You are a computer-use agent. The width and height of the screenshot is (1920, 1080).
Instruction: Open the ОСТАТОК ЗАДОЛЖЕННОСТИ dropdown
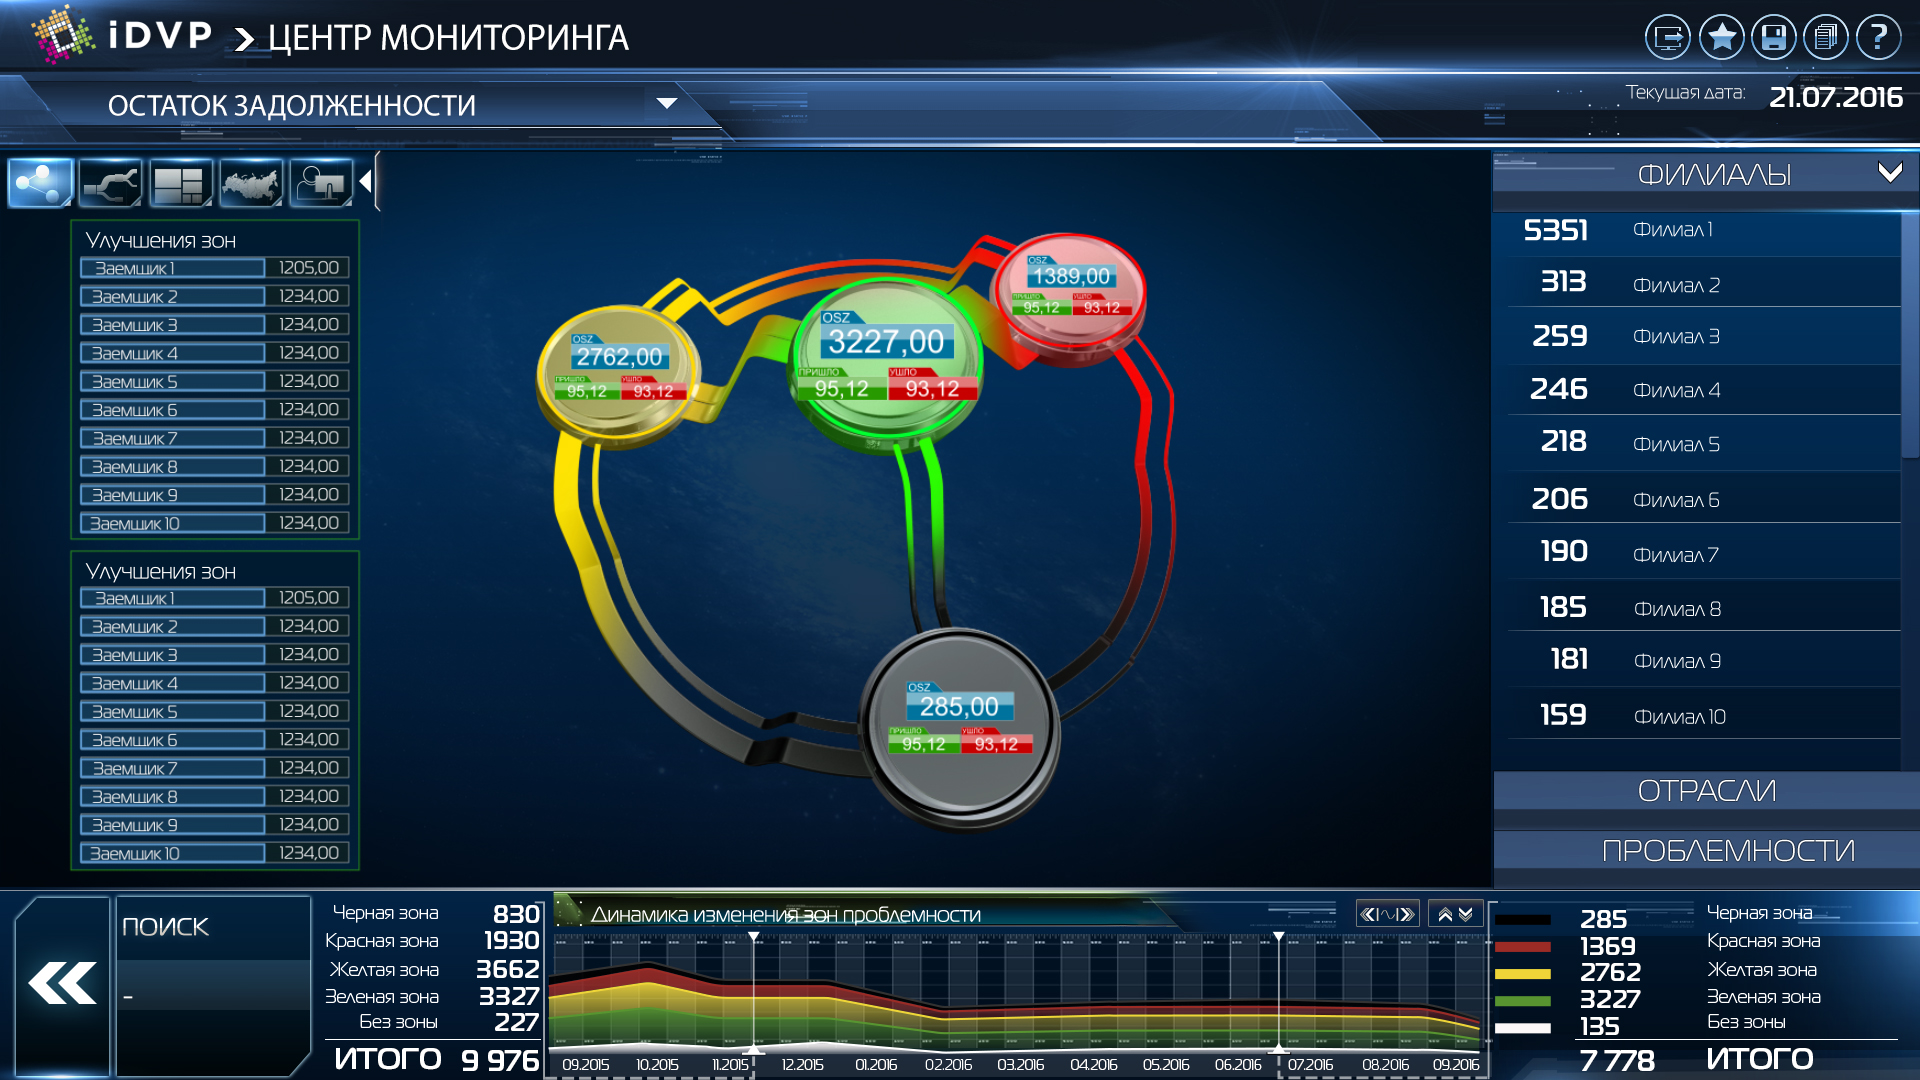(666, 104)
